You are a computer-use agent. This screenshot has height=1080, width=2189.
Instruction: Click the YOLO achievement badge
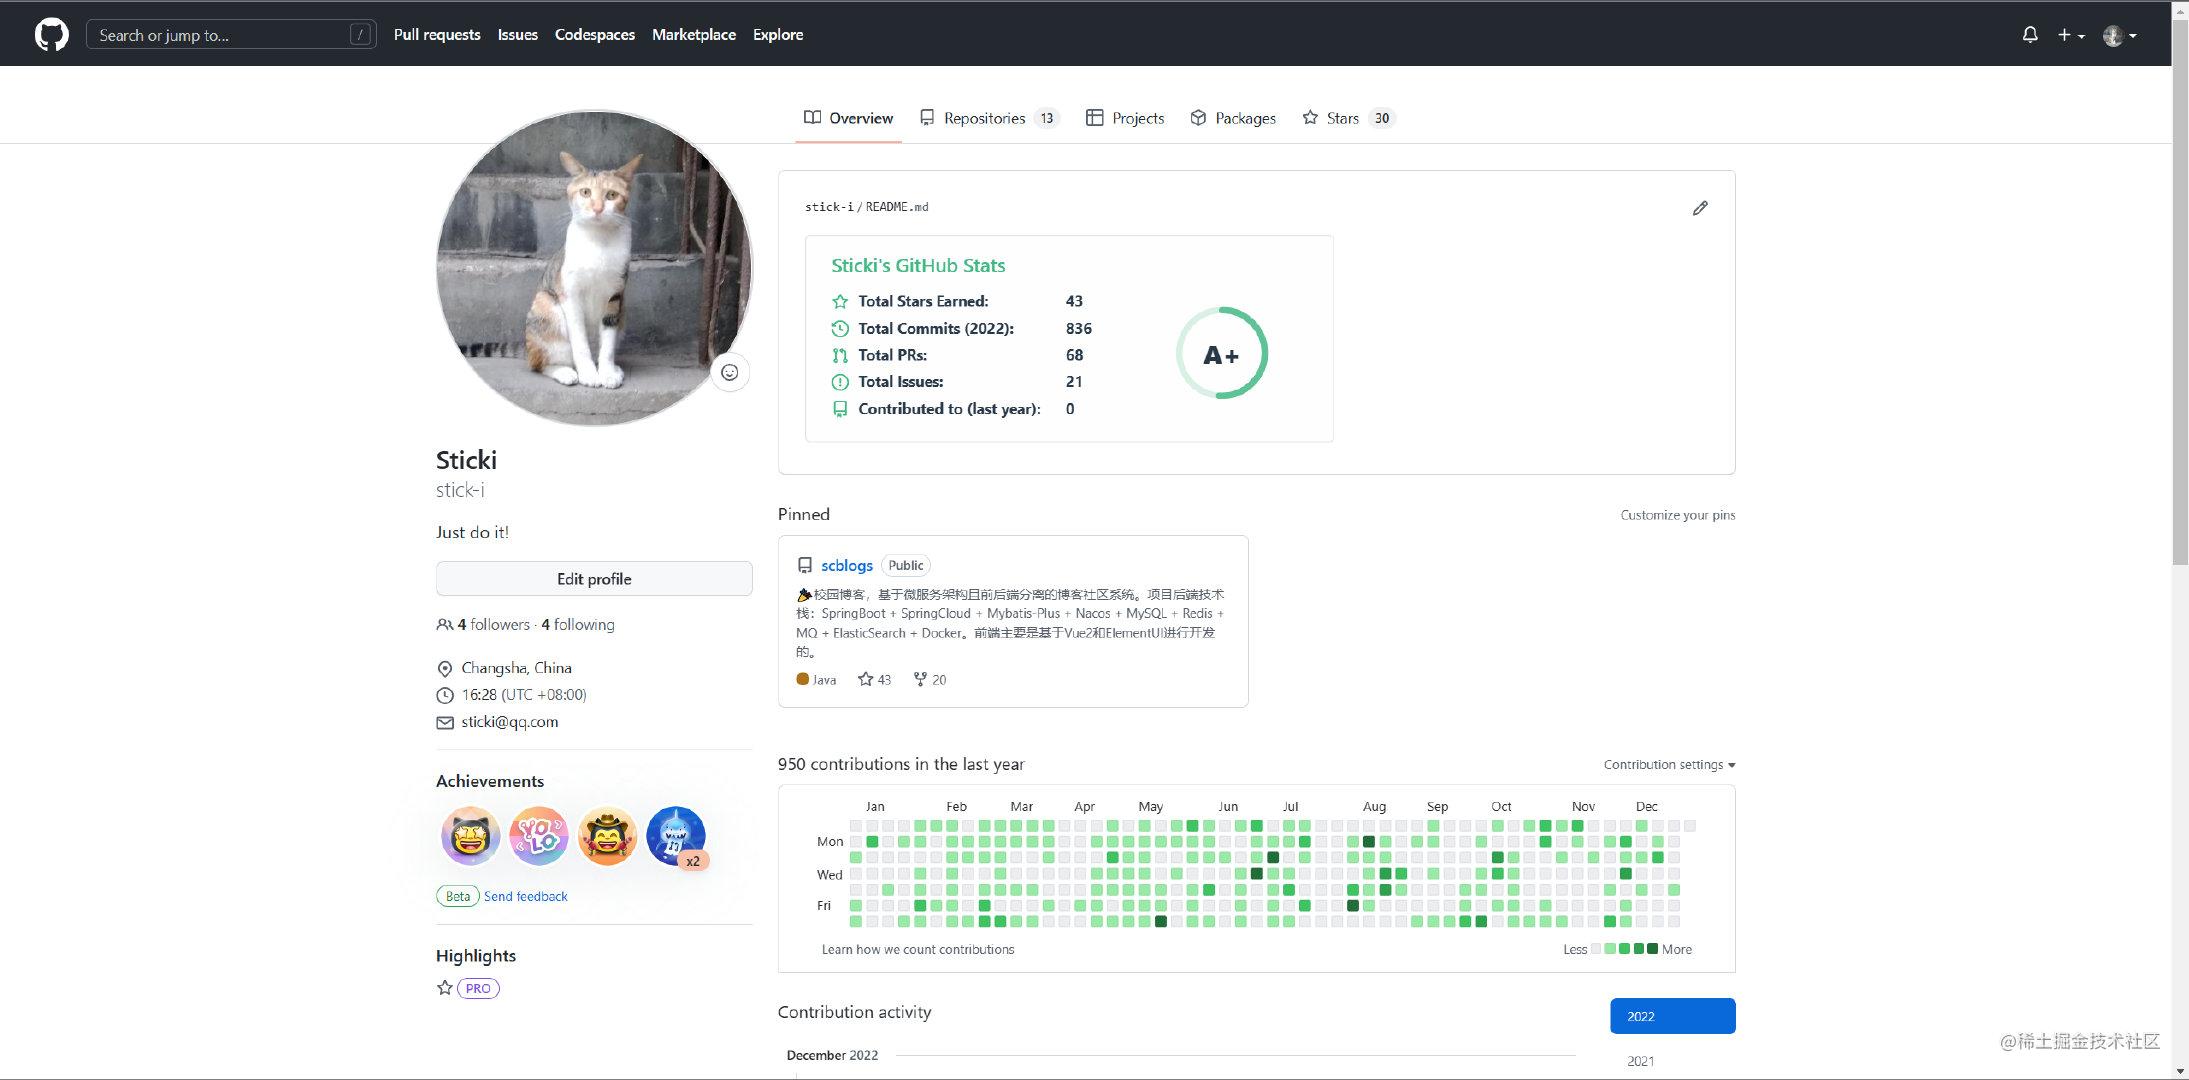(x=539, y=835)
